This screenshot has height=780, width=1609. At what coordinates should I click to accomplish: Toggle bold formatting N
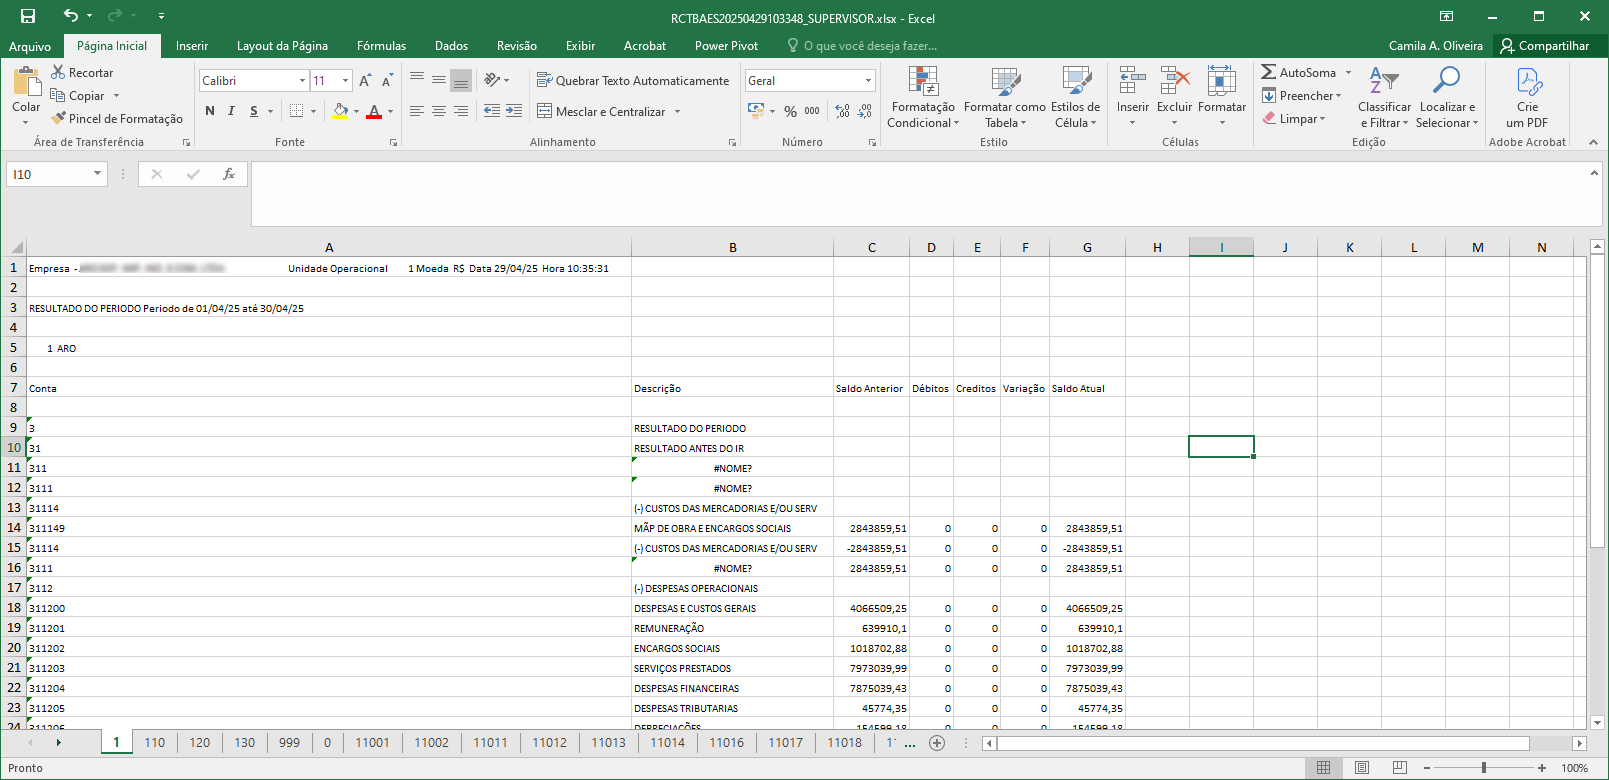click(x=210, y=111)
